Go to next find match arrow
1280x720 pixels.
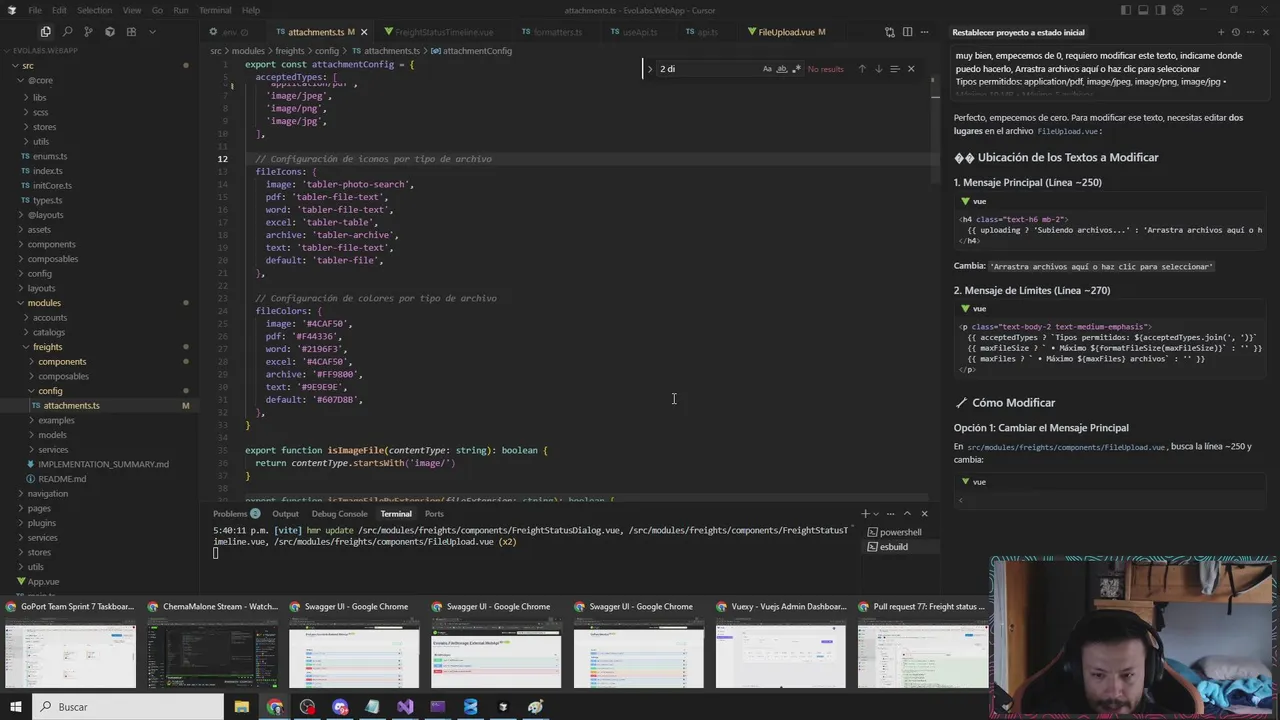tap(878, 69)
